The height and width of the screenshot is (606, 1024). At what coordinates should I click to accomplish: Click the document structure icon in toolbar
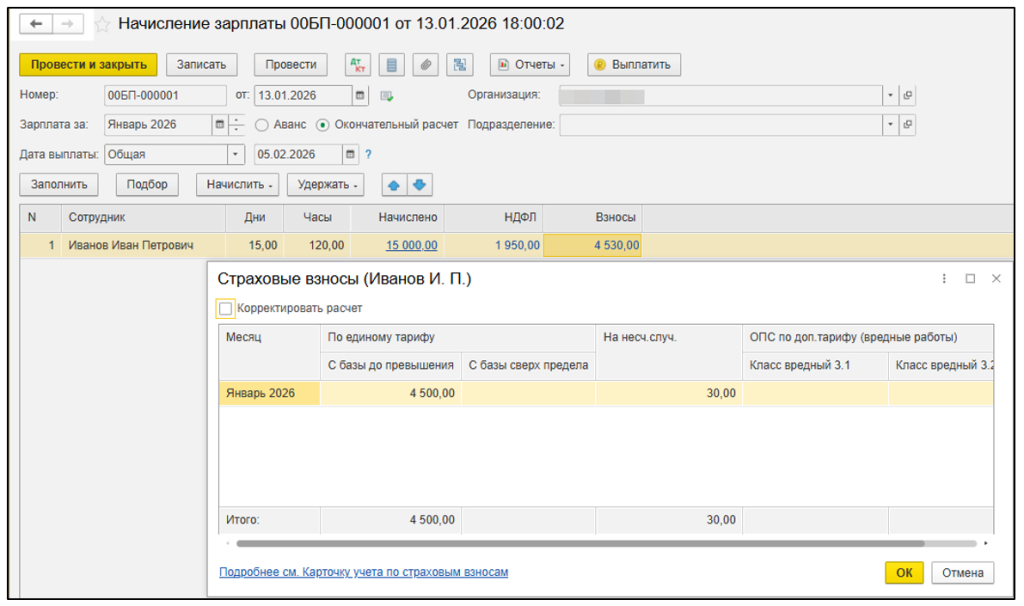(460, 65)
